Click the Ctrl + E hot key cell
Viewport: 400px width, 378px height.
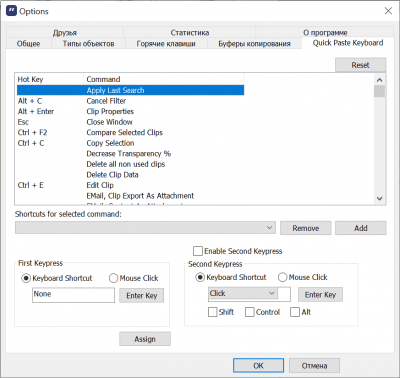(x=31, y=185)
